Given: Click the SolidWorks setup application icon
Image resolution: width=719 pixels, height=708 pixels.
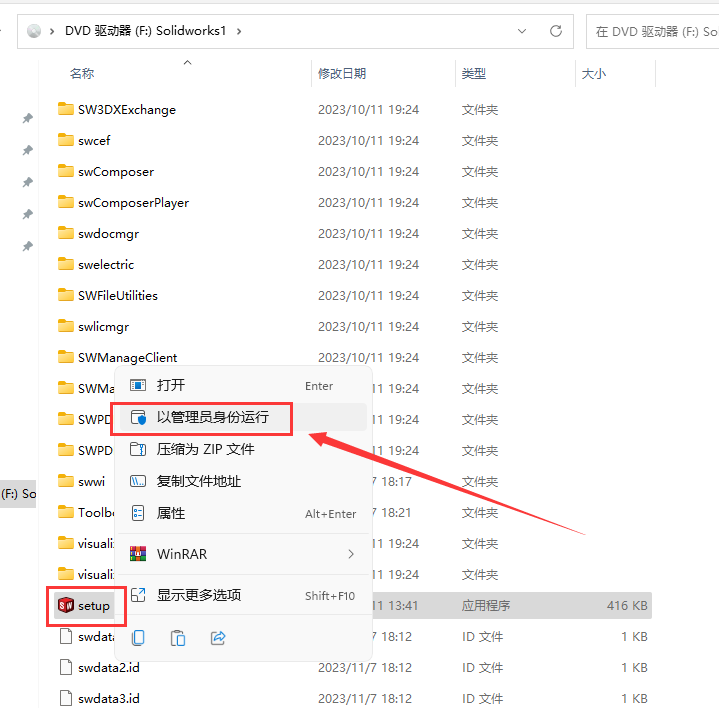Looking at the screenshot, I should (66, 605).
